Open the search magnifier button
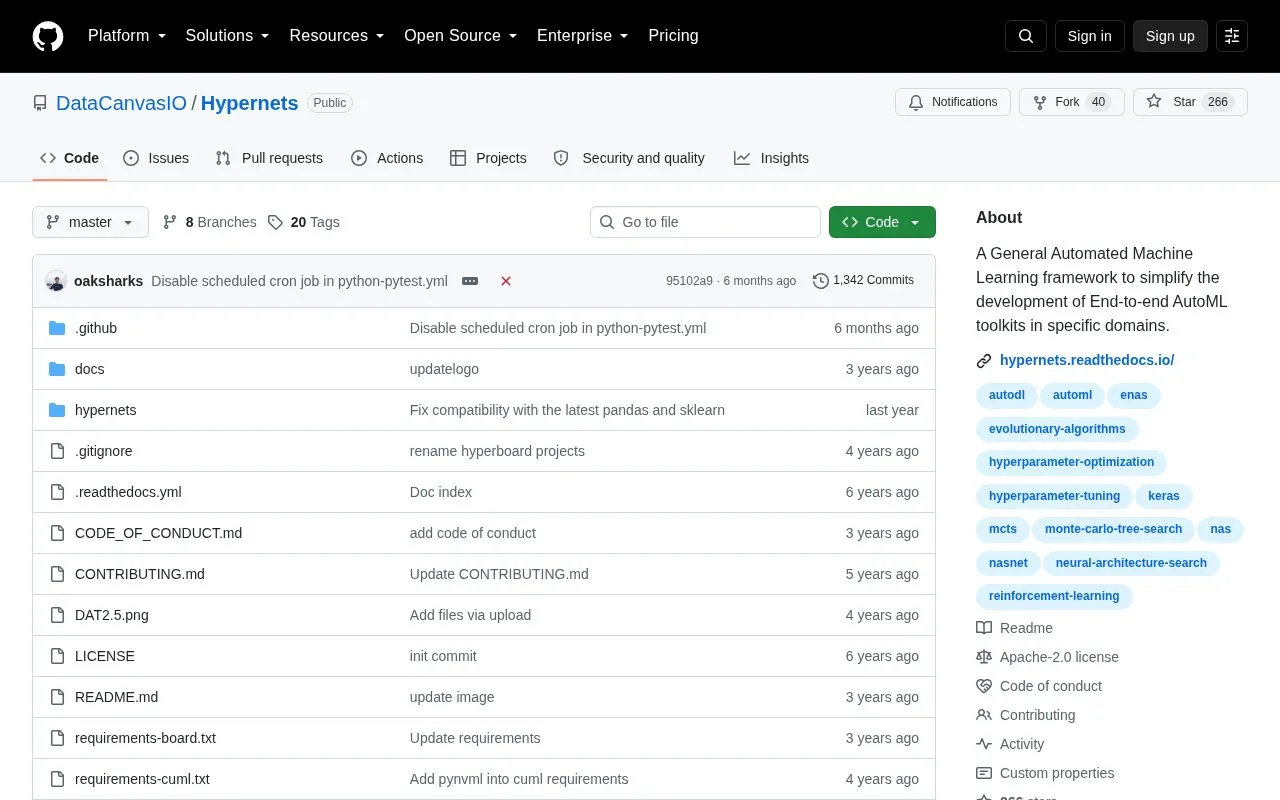The height and width of the screenshot is (800, 1280). (1026, 36)
